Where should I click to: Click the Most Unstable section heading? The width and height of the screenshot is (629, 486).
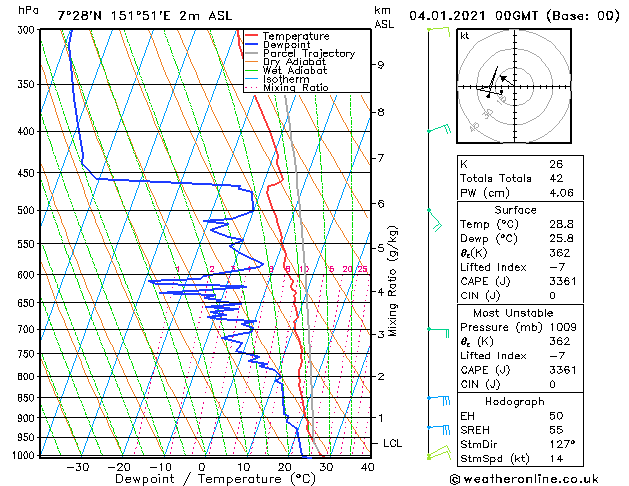pyautogui.click(x=513, y=313)
